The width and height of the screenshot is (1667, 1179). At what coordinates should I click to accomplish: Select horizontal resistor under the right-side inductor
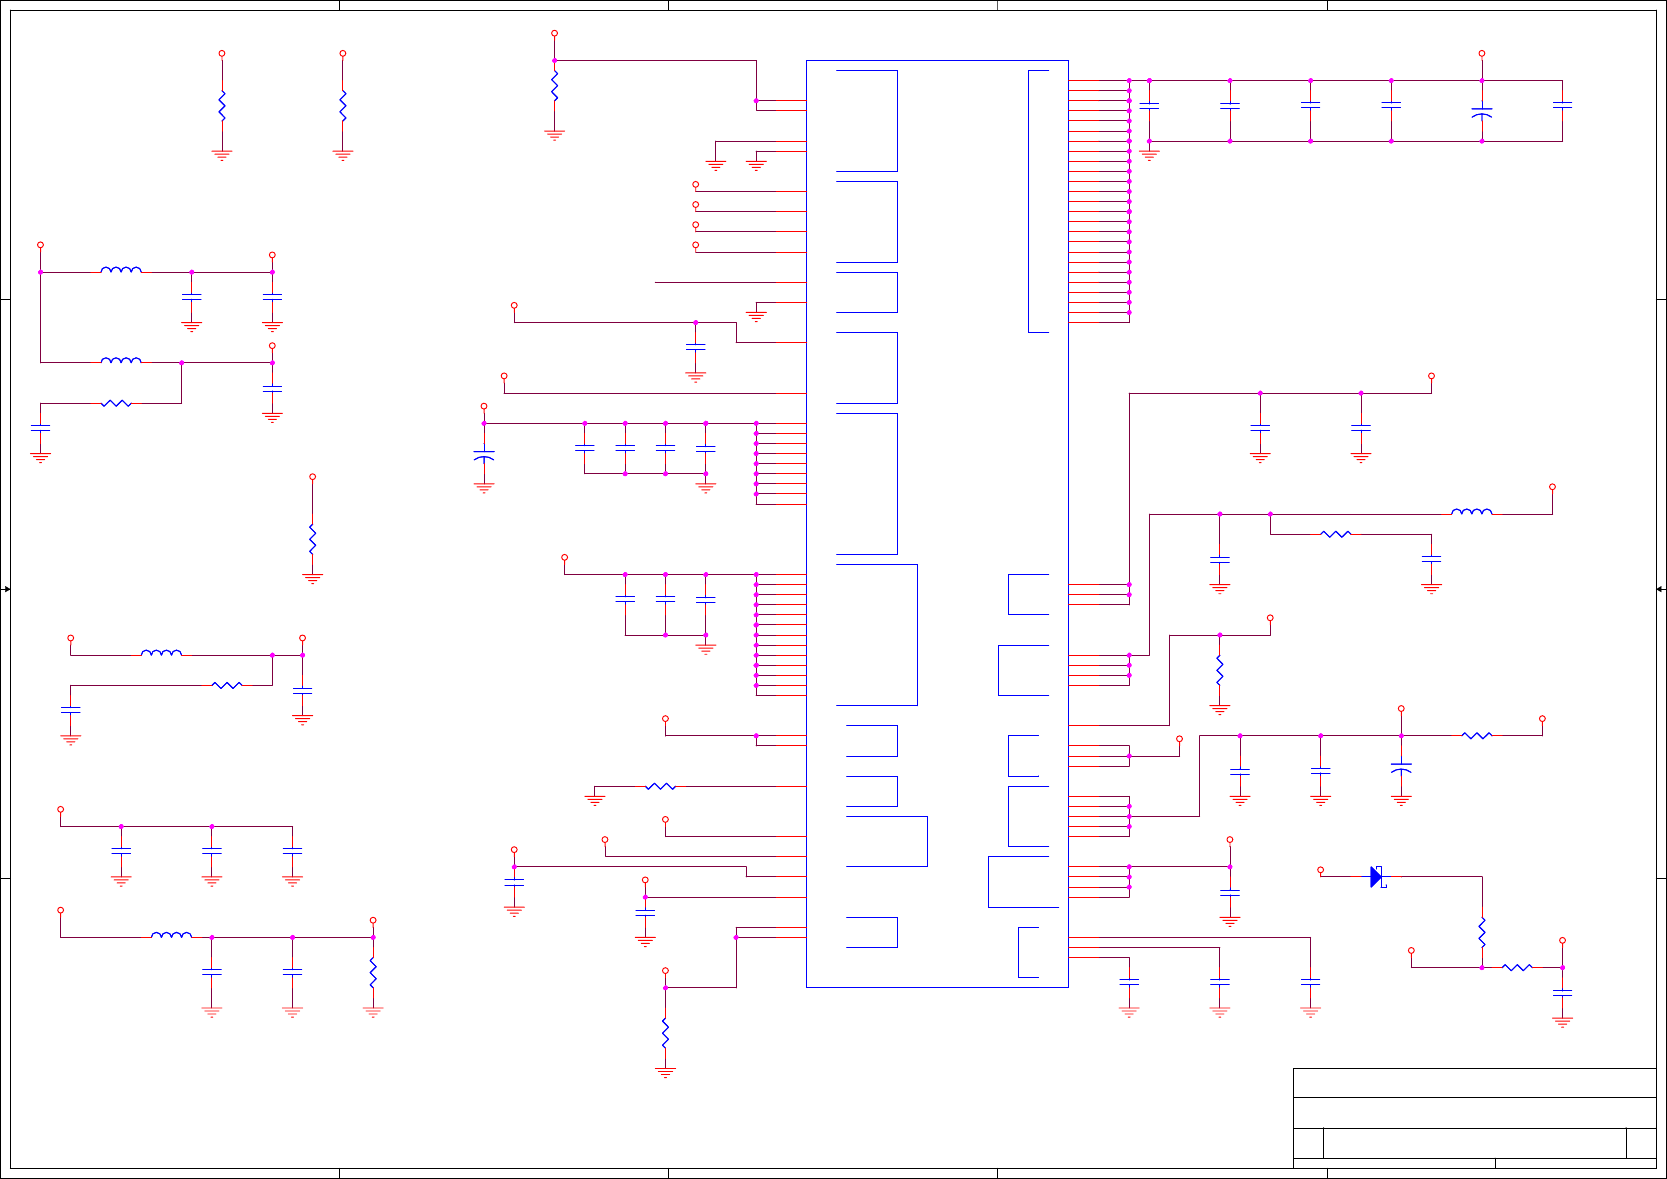coord(1336,535)
